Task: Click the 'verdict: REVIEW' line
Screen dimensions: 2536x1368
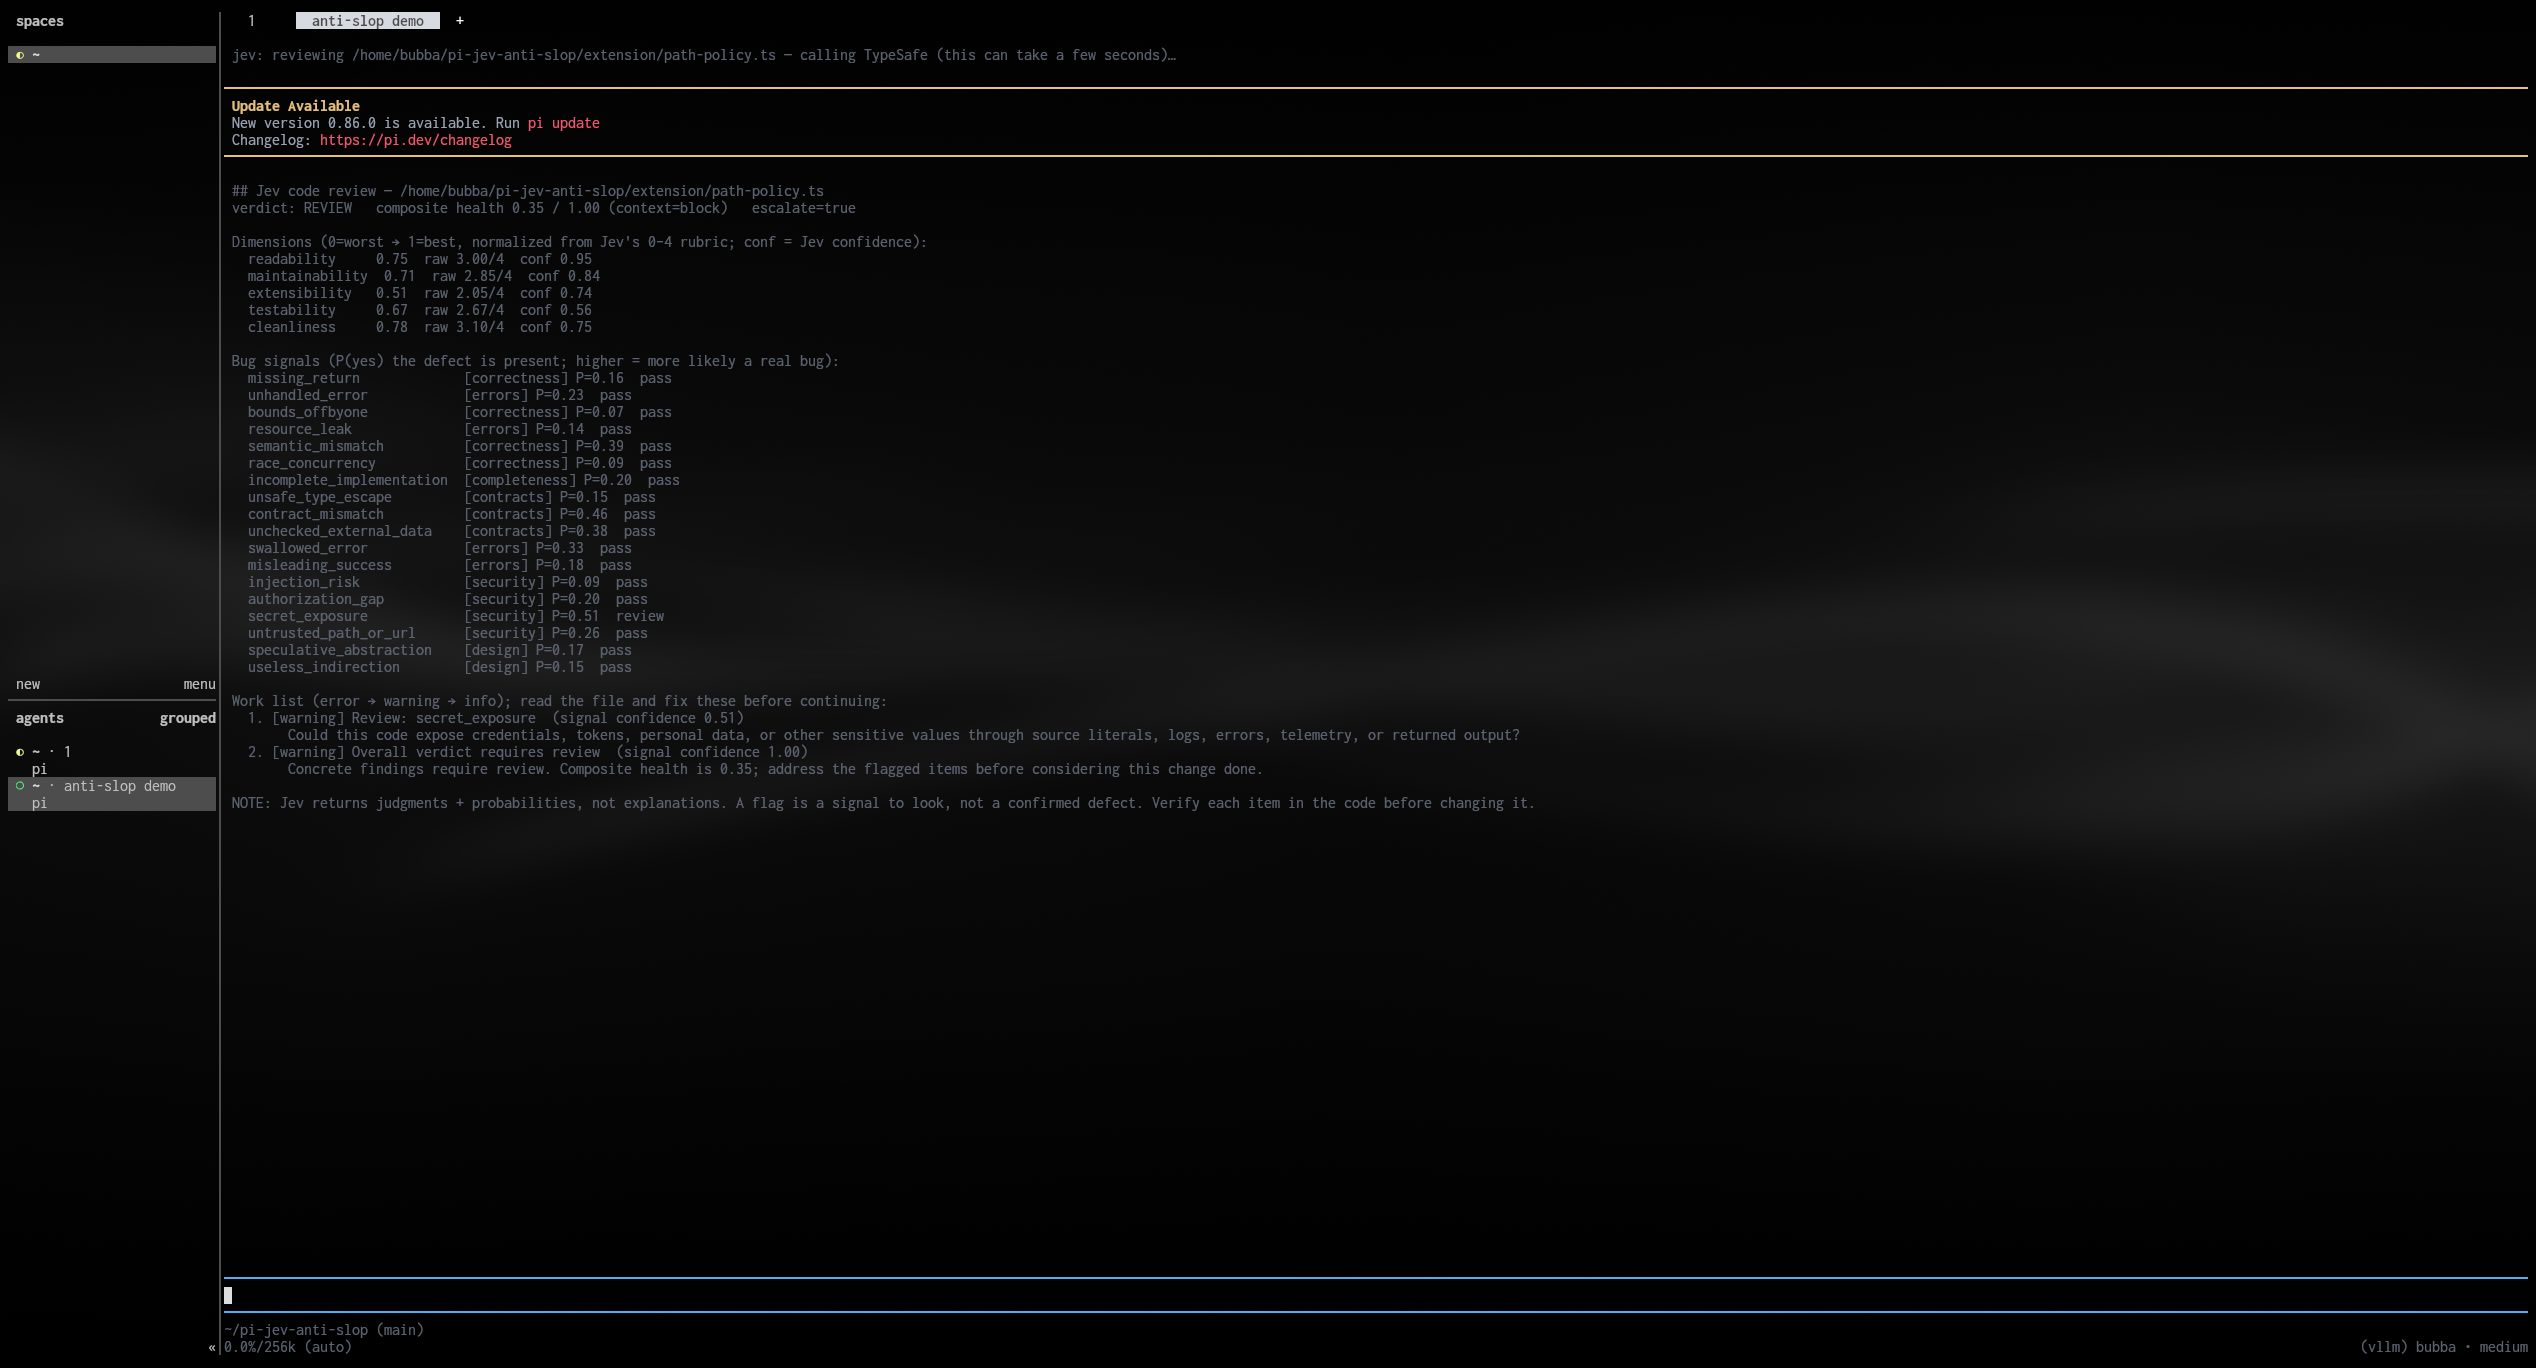Action: tap(543, 208)
